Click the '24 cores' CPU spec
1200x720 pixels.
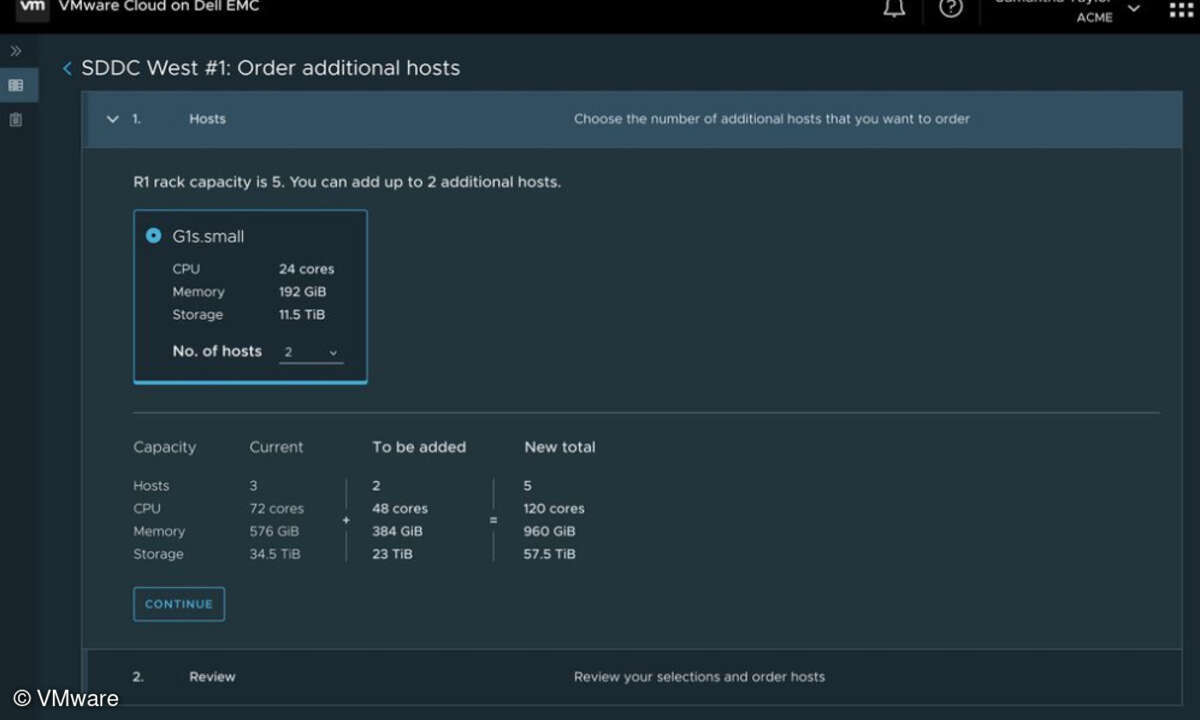[x=307, y=269]
